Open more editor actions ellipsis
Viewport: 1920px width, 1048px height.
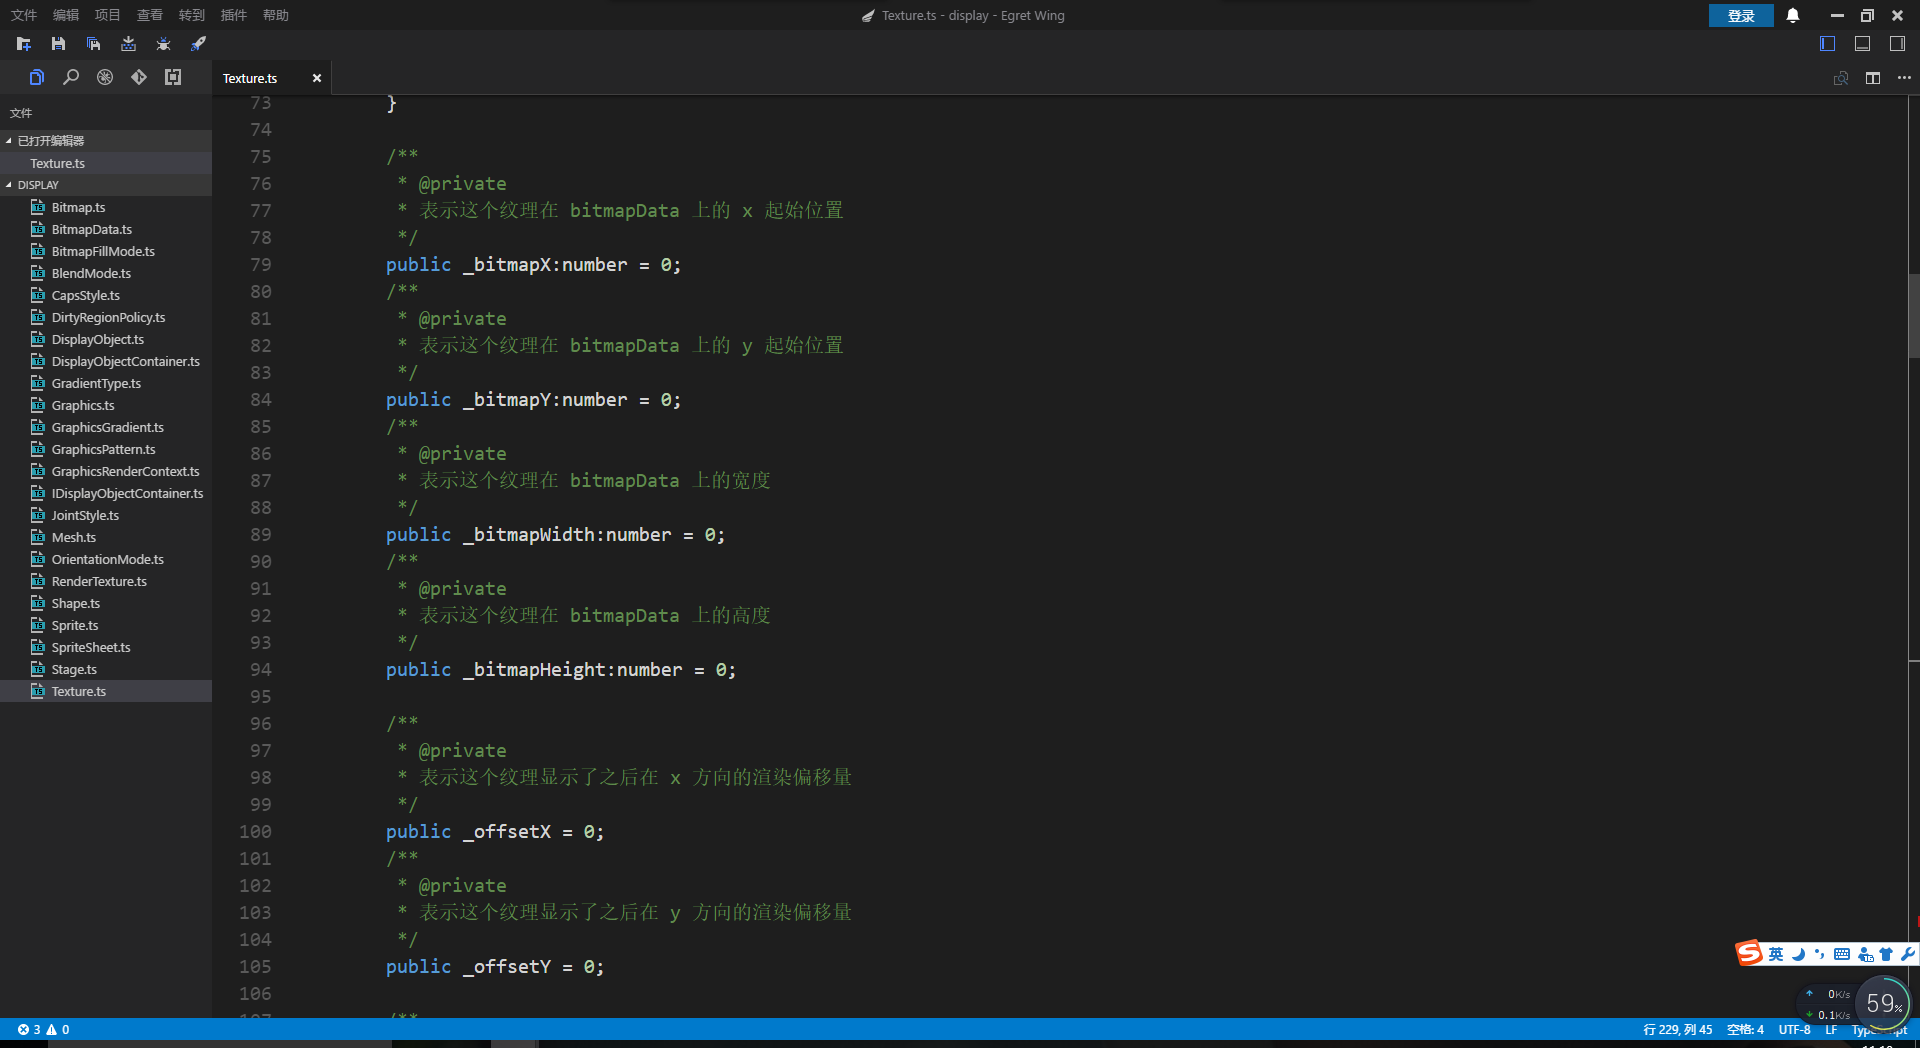1904,78
